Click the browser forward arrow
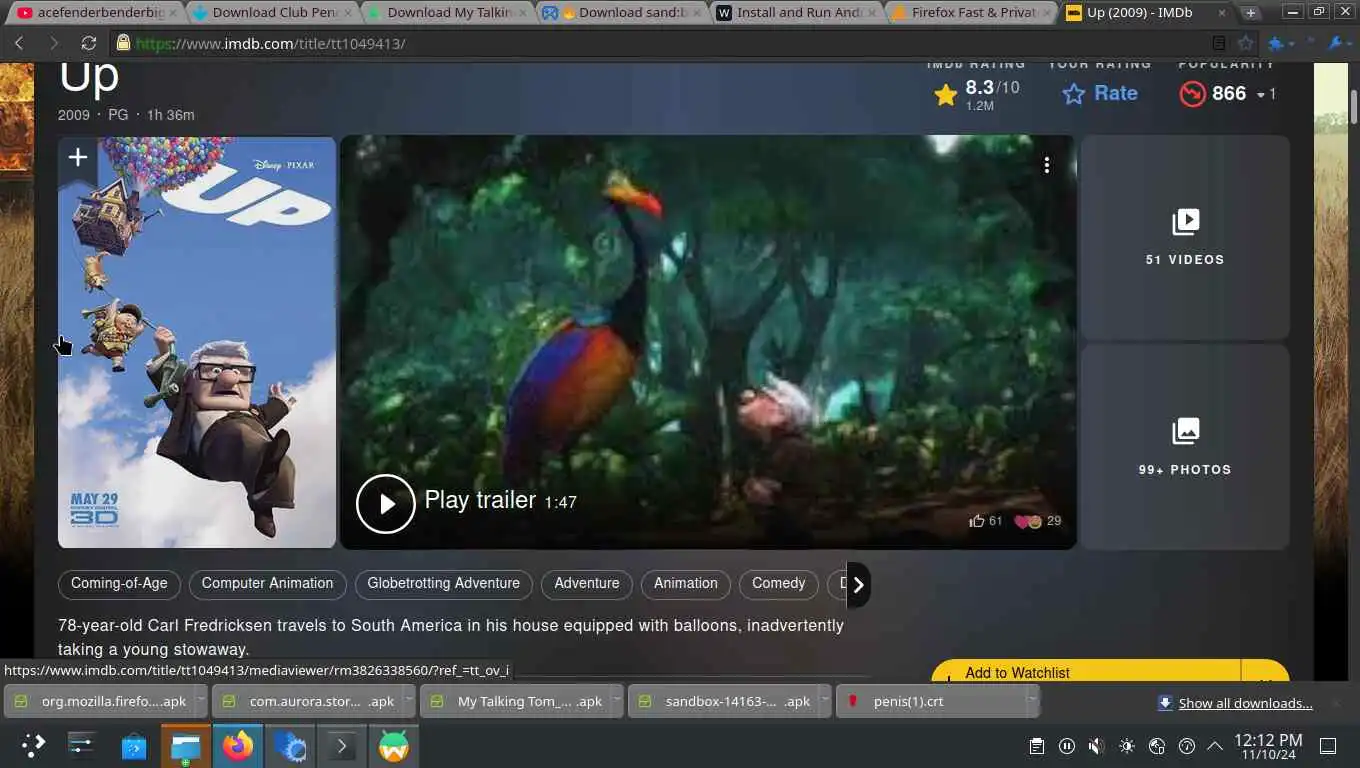The width and height of the screenshot is (1360, 768). (54, 44)
